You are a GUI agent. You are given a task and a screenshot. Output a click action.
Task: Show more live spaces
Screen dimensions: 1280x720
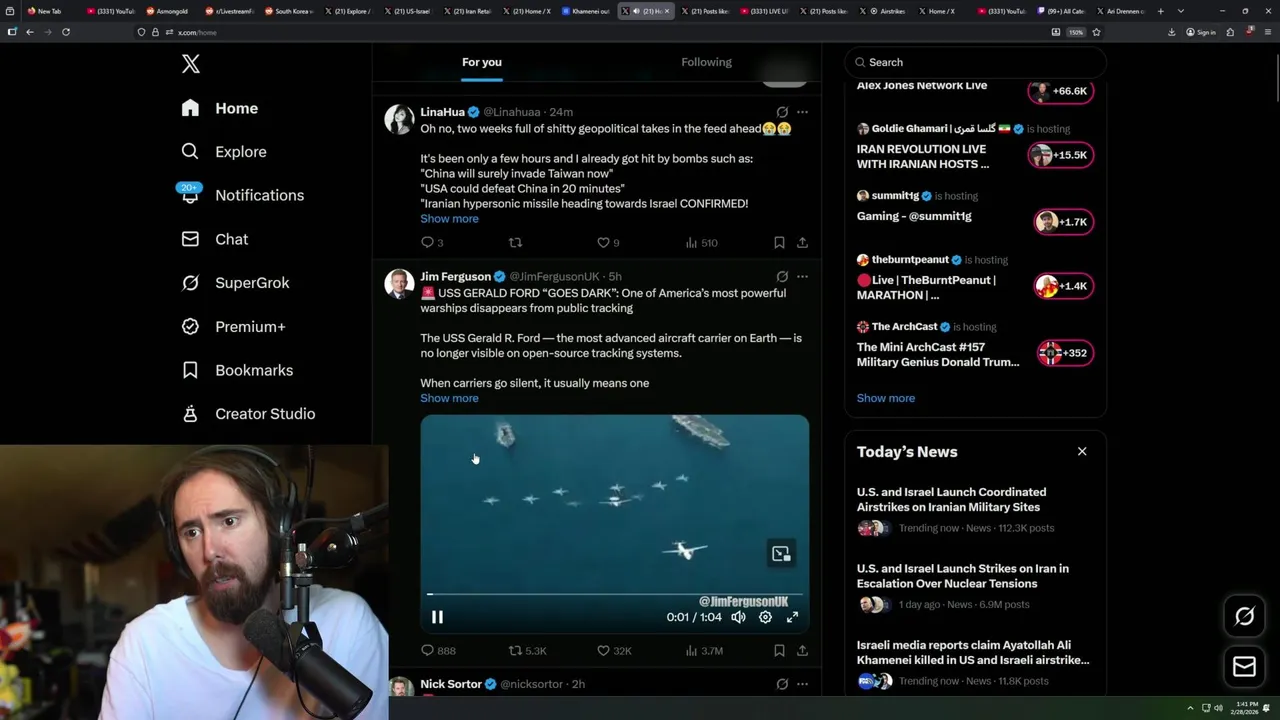[x=886, y=398]
